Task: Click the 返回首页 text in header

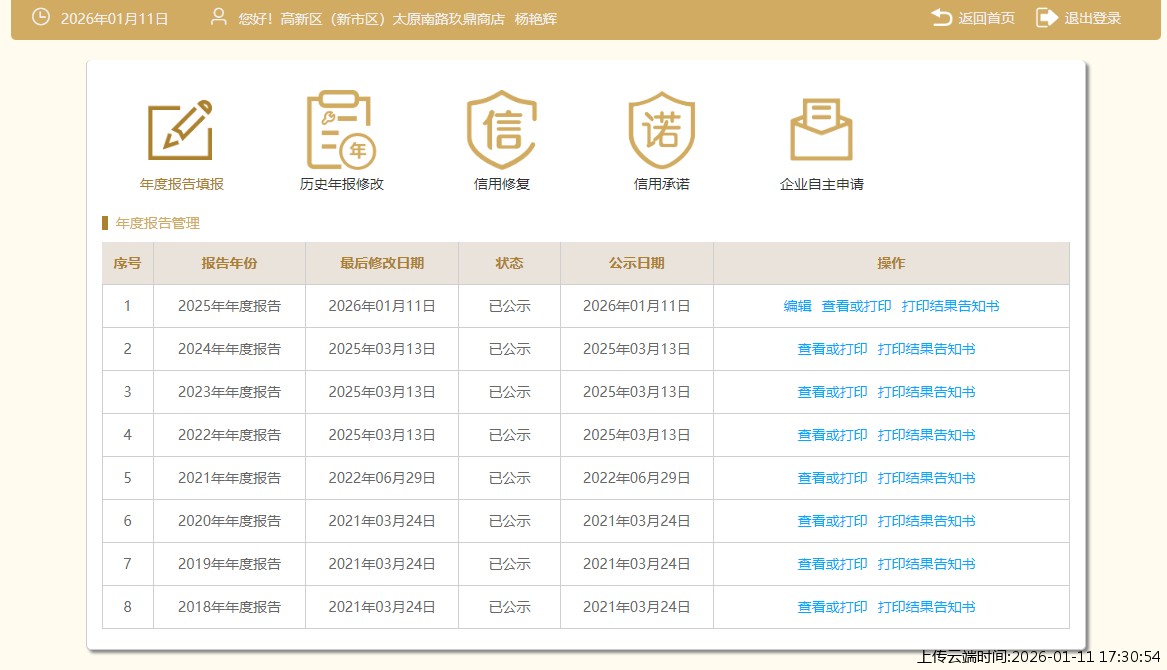Action: click(x=986, y=18)
